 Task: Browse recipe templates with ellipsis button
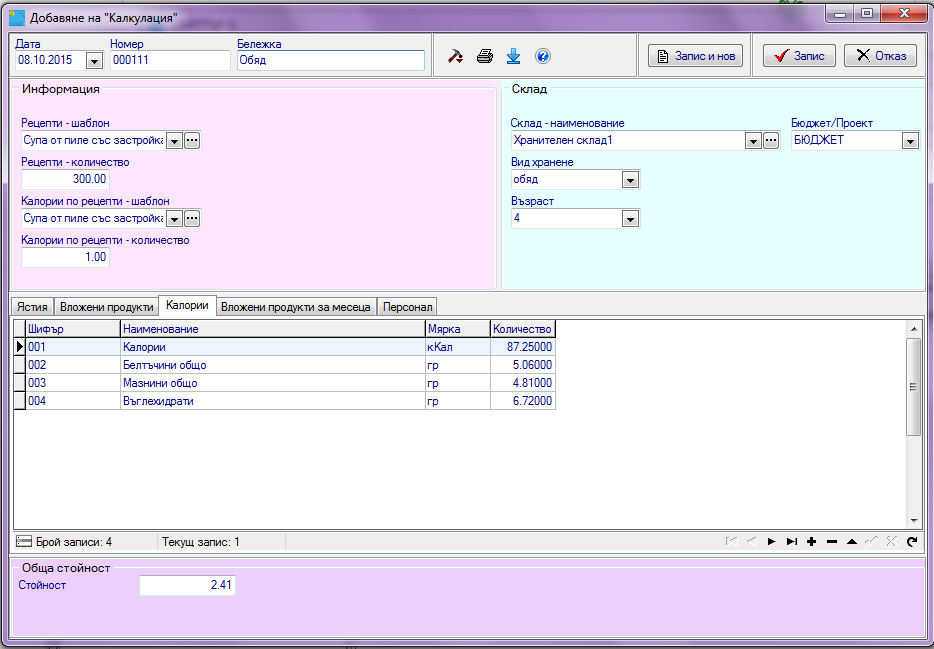click(192, 141)
